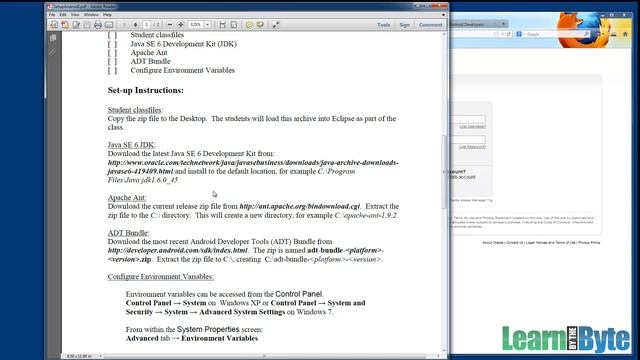Open the Tools pane
The image size is (640, 360).
(383, 25)
